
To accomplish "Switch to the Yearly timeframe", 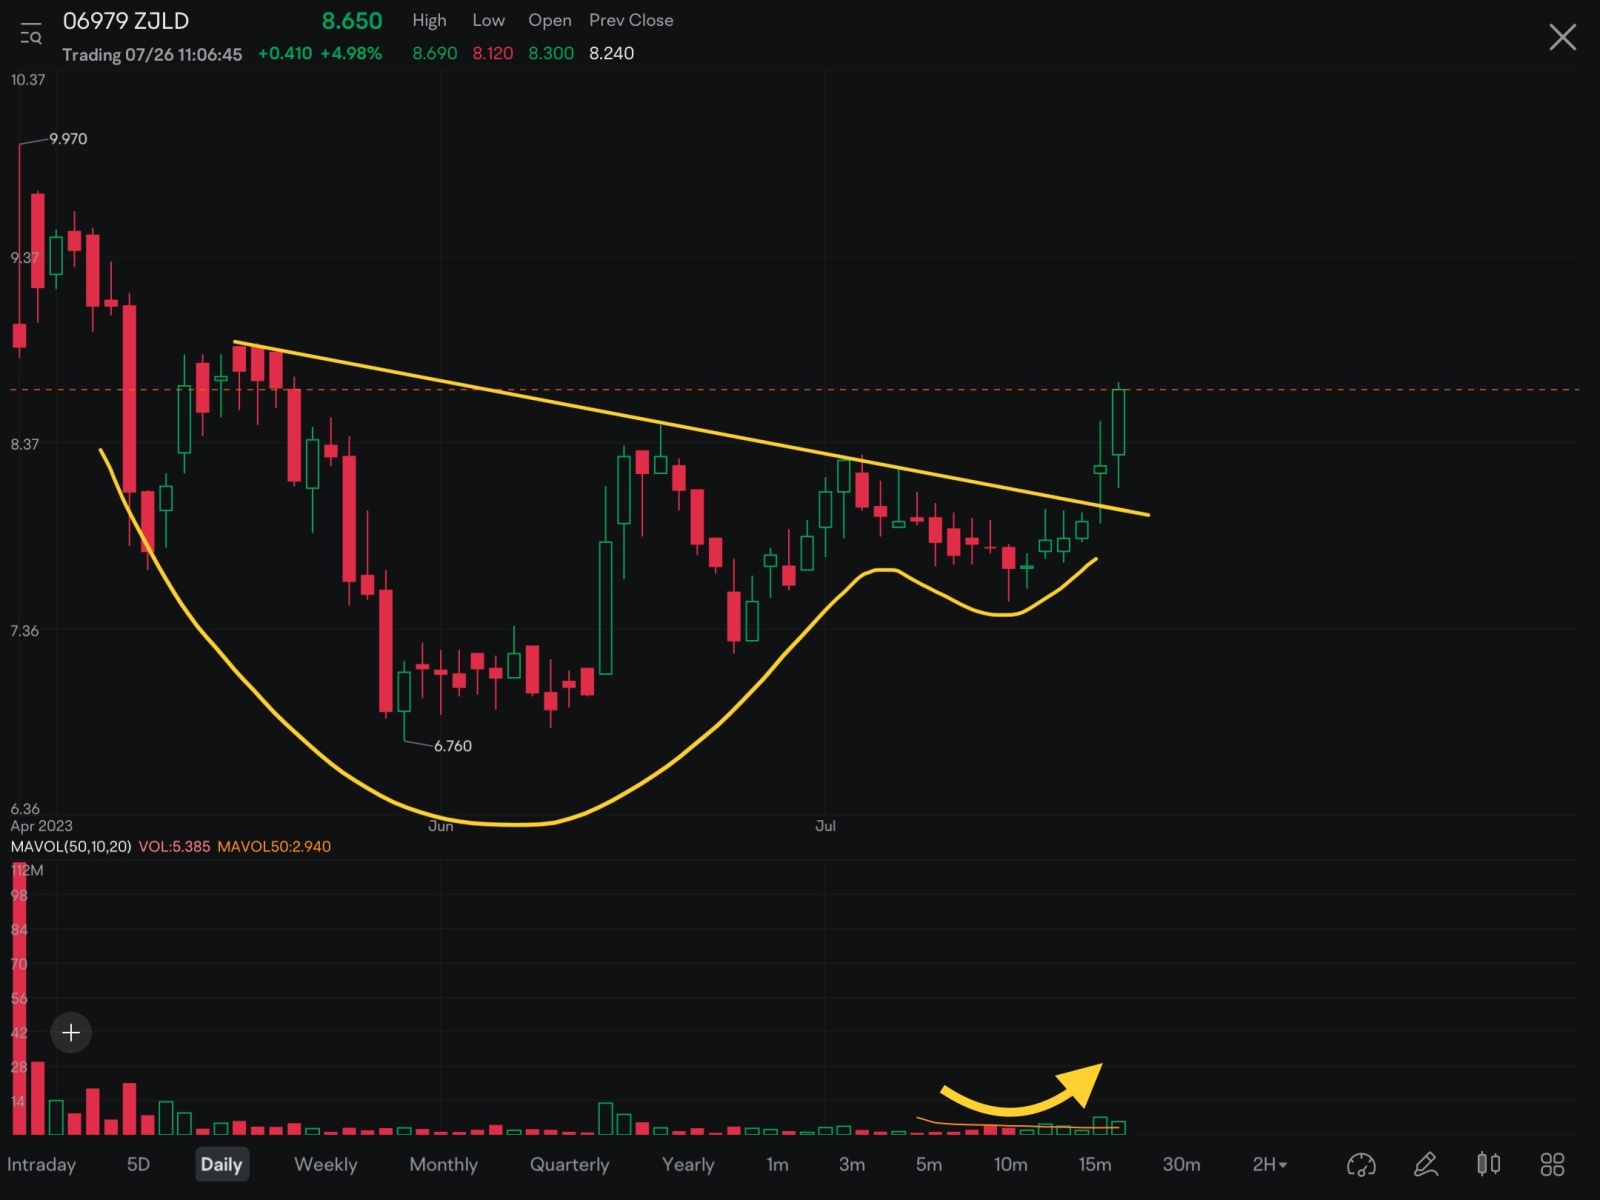I will click(688, 1164).
